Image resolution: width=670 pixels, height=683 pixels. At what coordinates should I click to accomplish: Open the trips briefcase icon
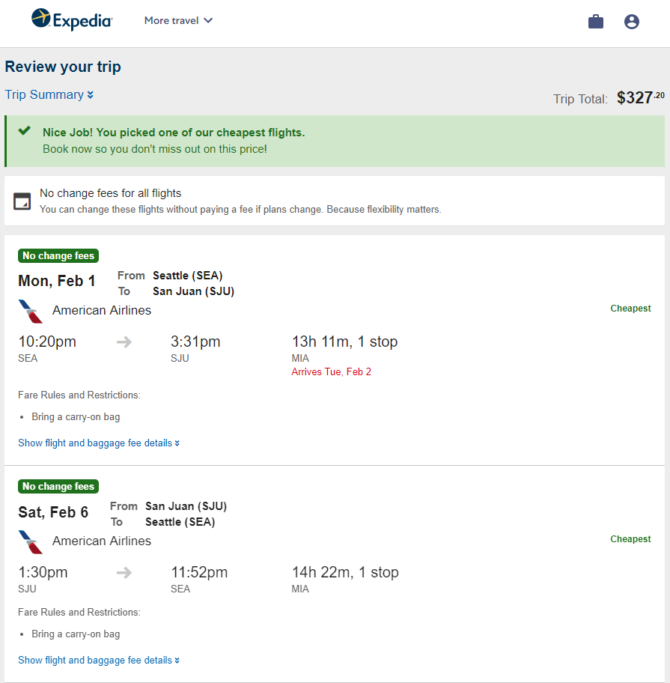[596, 21]
